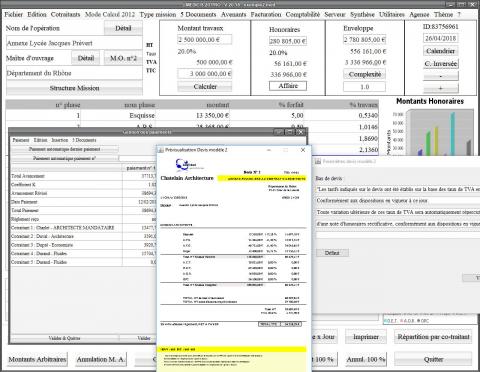Screen dimensions: 480x372
Task: Click the Complexité button
Action: click(365, 74)
